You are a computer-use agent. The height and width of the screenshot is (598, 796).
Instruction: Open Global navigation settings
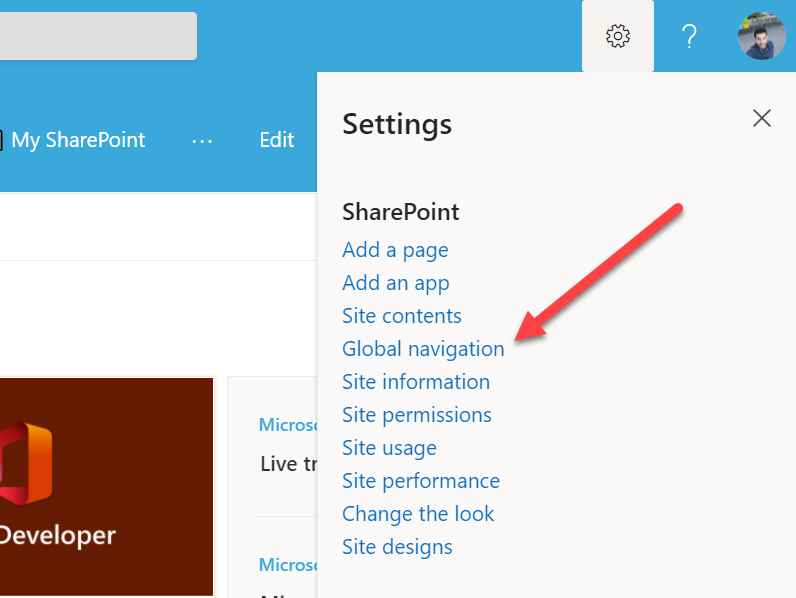423,349
